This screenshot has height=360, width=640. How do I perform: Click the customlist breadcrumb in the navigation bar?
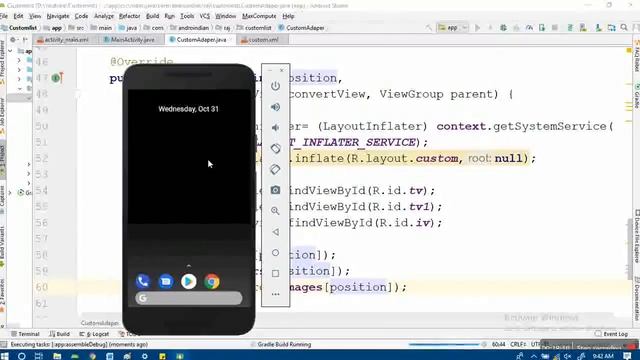(254, 28)
